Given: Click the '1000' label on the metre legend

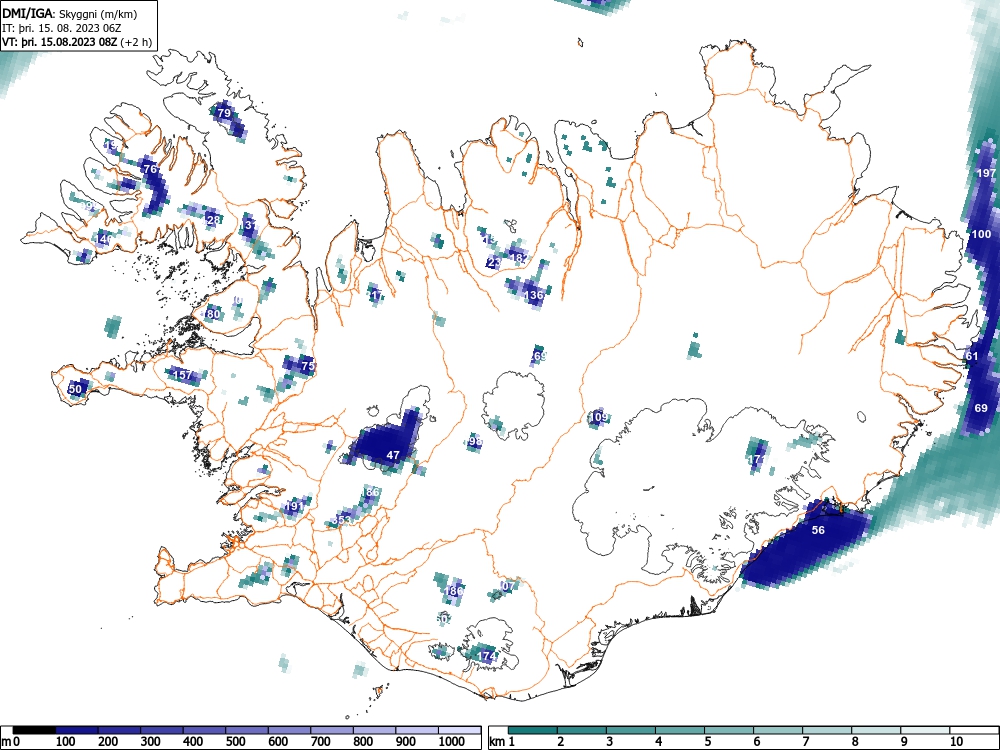Looking at the screenshot, I should 452,741.
